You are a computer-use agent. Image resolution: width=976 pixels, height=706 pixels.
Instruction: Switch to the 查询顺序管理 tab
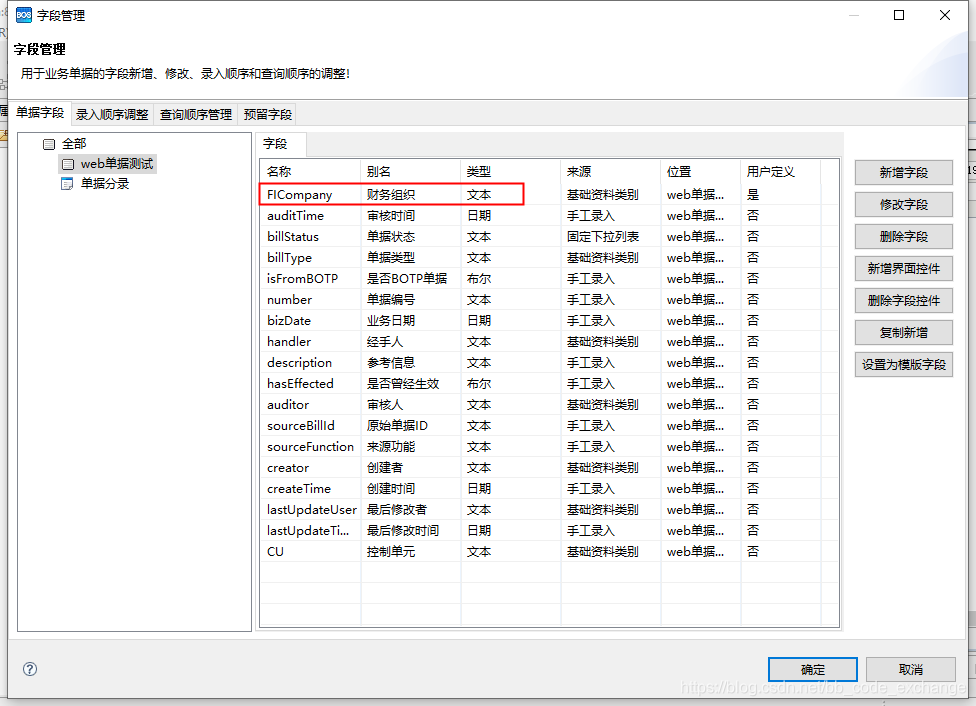pyautogui.click(x=195, y=115)
